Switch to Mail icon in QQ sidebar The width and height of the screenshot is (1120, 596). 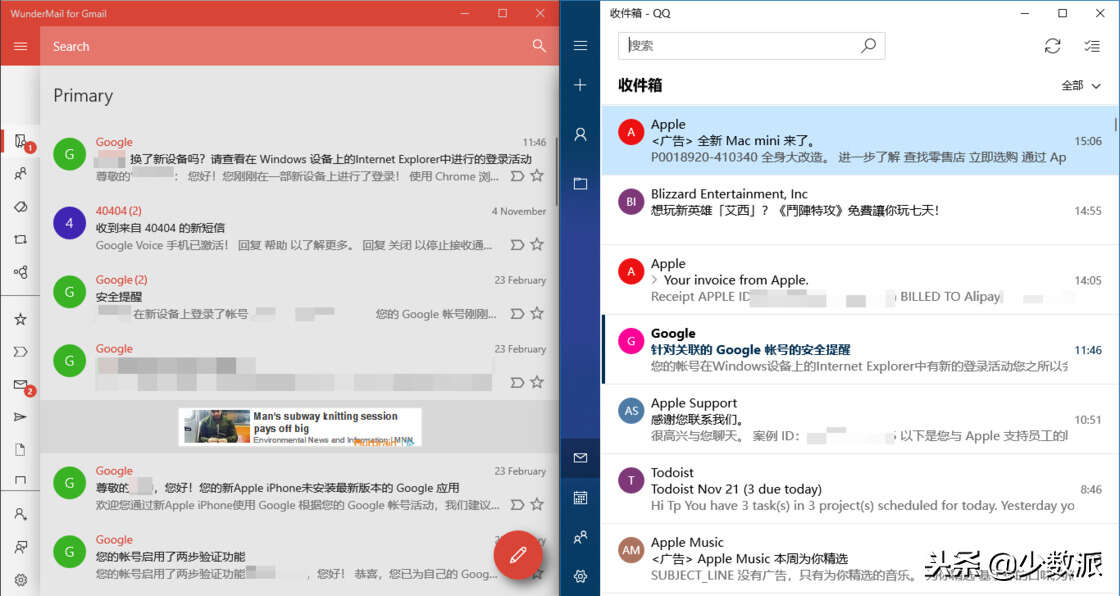pyautogui.click(x=581, y=457)
